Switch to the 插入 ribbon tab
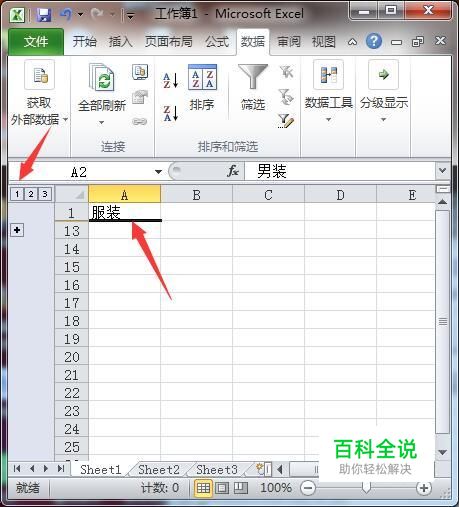Image resolution: width=459 pixels, height=507 pixels. (120, 42)
